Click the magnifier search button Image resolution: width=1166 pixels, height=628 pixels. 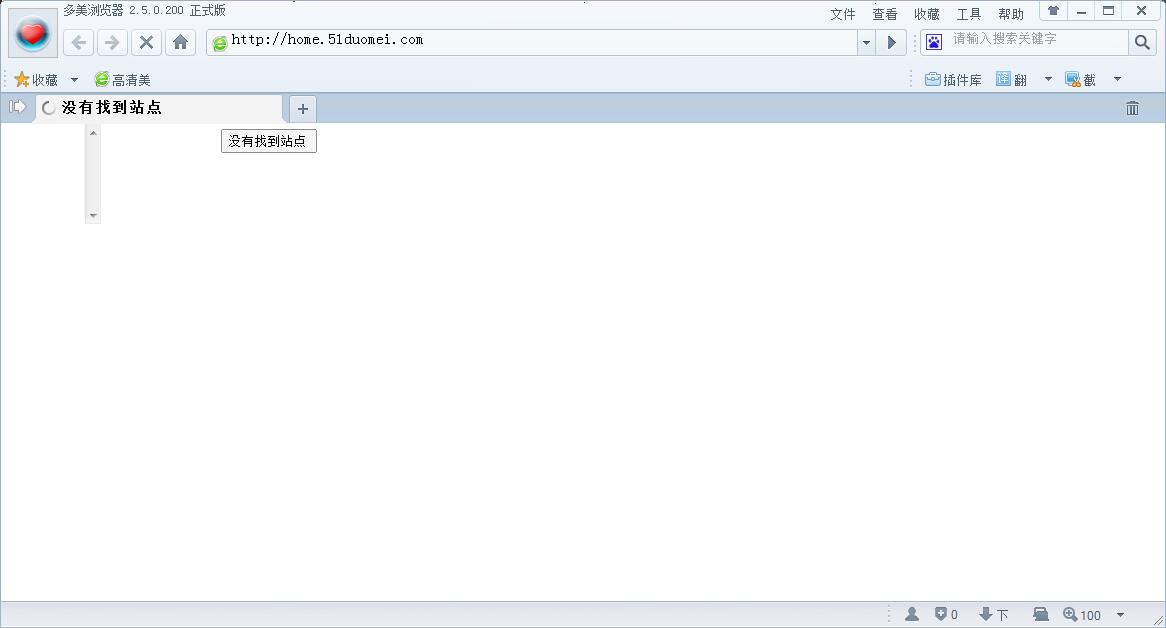coord(1142,42)
